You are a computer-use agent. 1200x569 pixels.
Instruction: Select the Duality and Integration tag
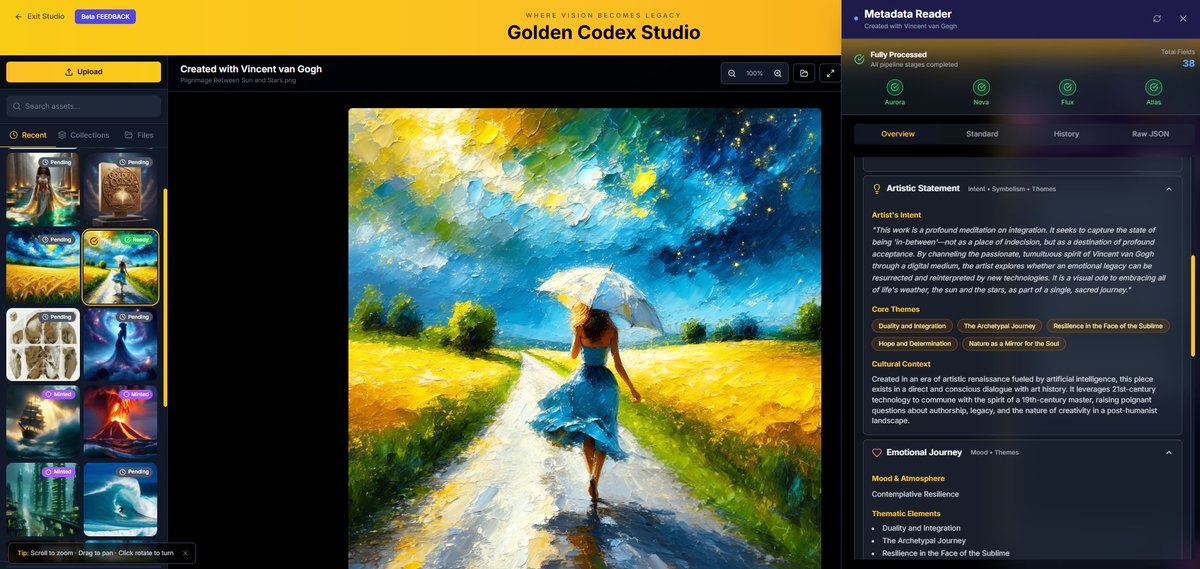912,326
